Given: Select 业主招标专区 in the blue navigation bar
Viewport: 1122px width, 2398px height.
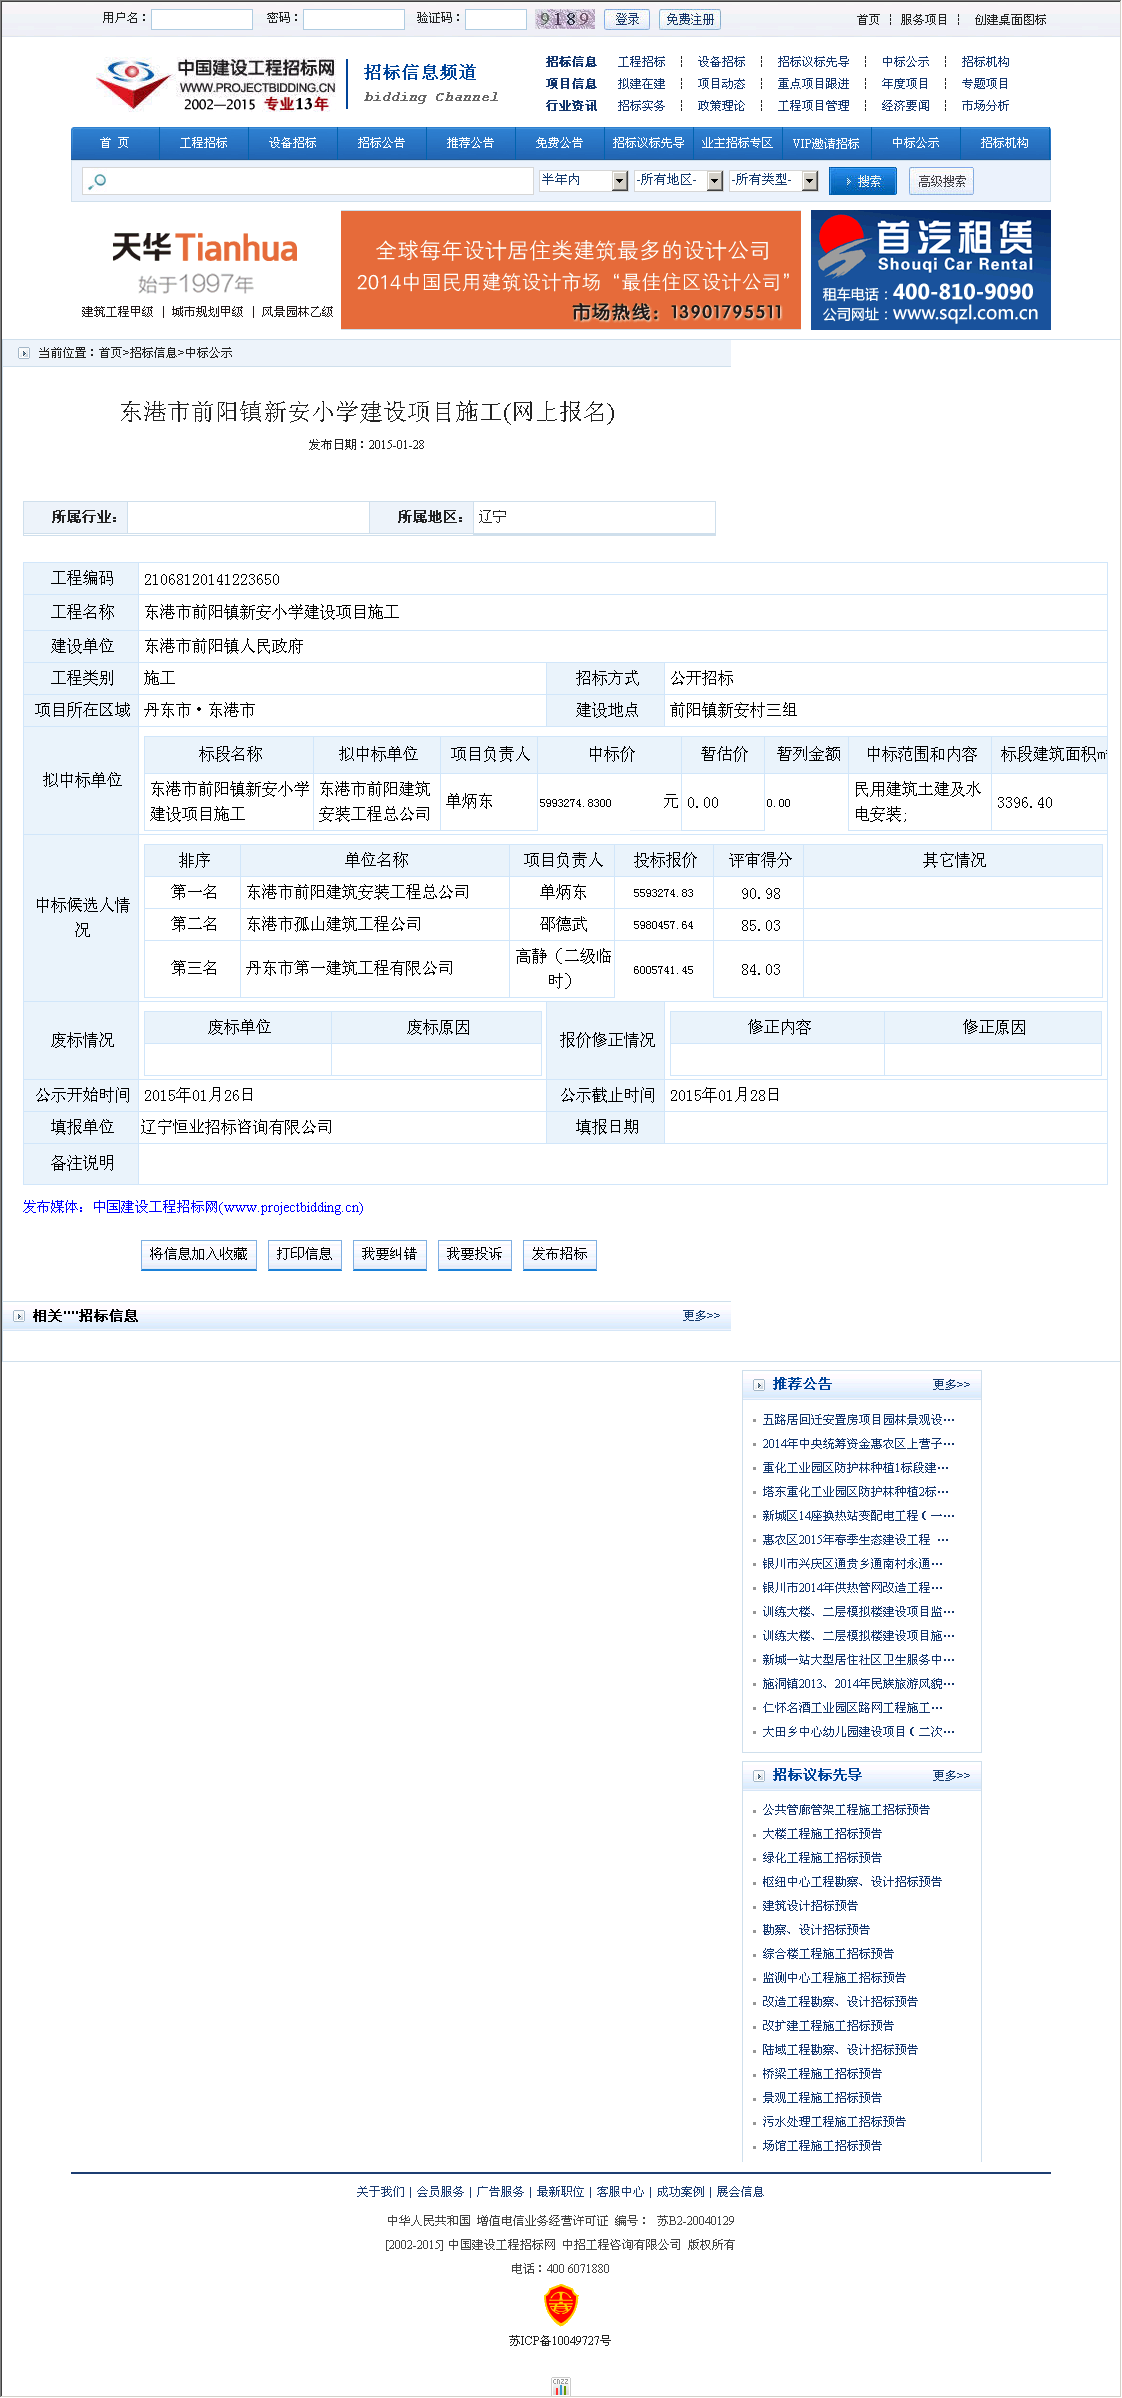Looking at the screenshot, I should coord(738,143).
